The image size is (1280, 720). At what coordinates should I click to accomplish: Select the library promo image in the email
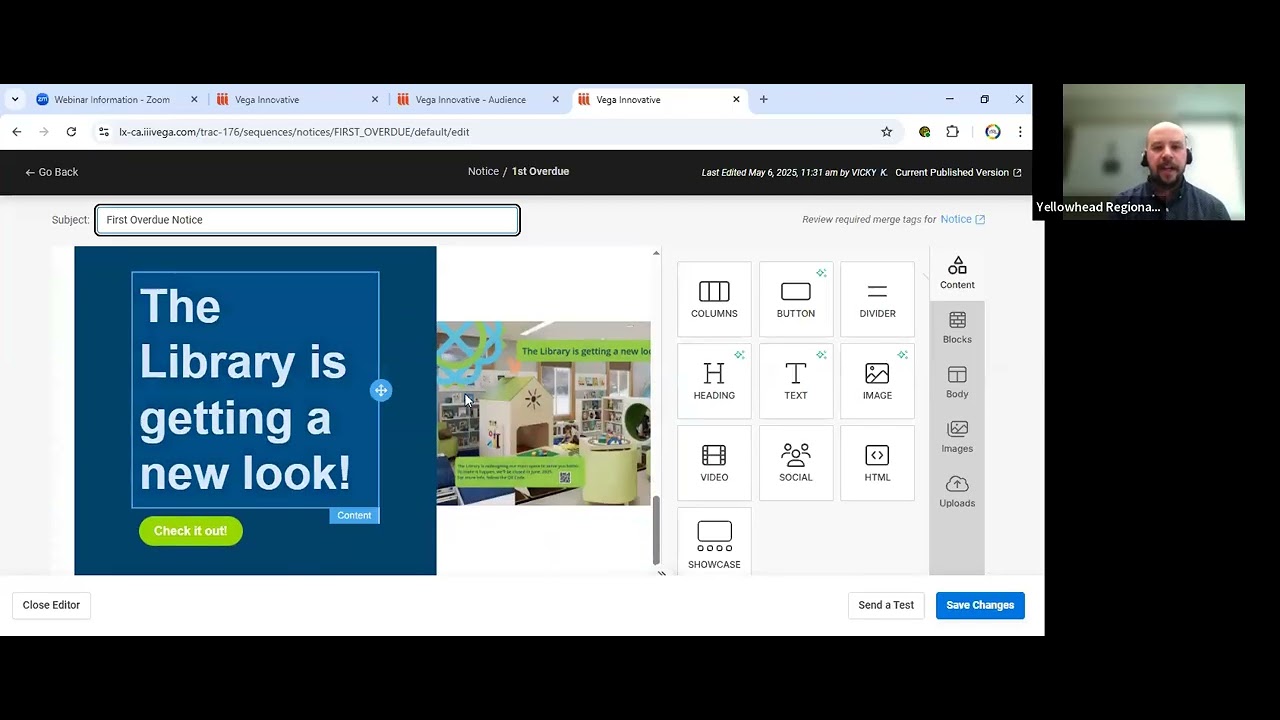coord(544,413)
